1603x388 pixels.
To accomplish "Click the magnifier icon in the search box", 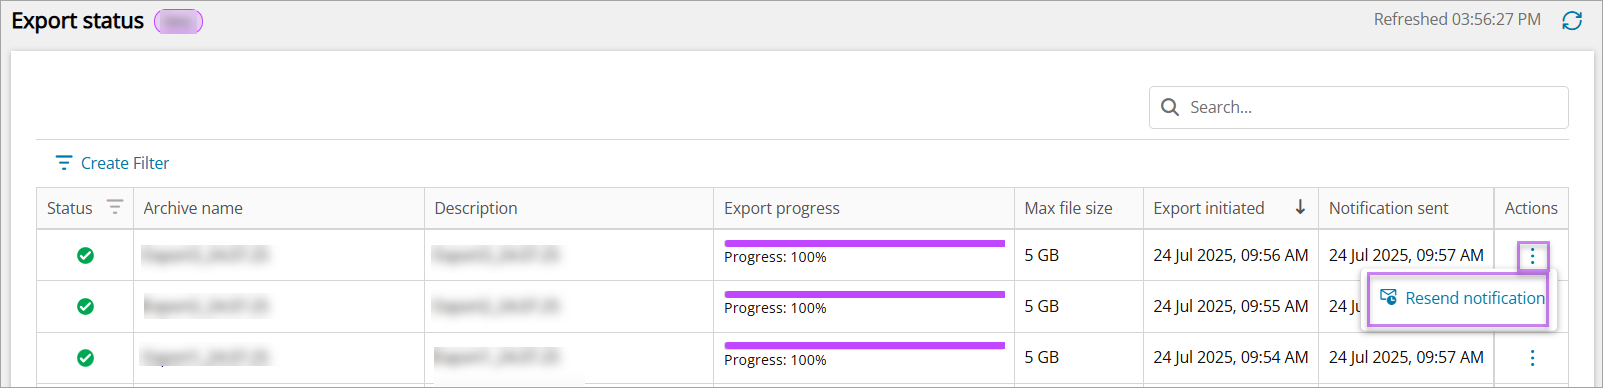I will 1170,107.
